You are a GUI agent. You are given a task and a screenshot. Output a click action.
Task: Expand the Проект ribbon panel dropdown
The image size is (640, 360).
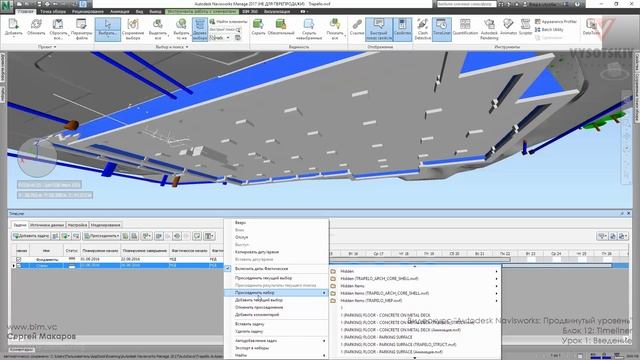coord(47,47)
